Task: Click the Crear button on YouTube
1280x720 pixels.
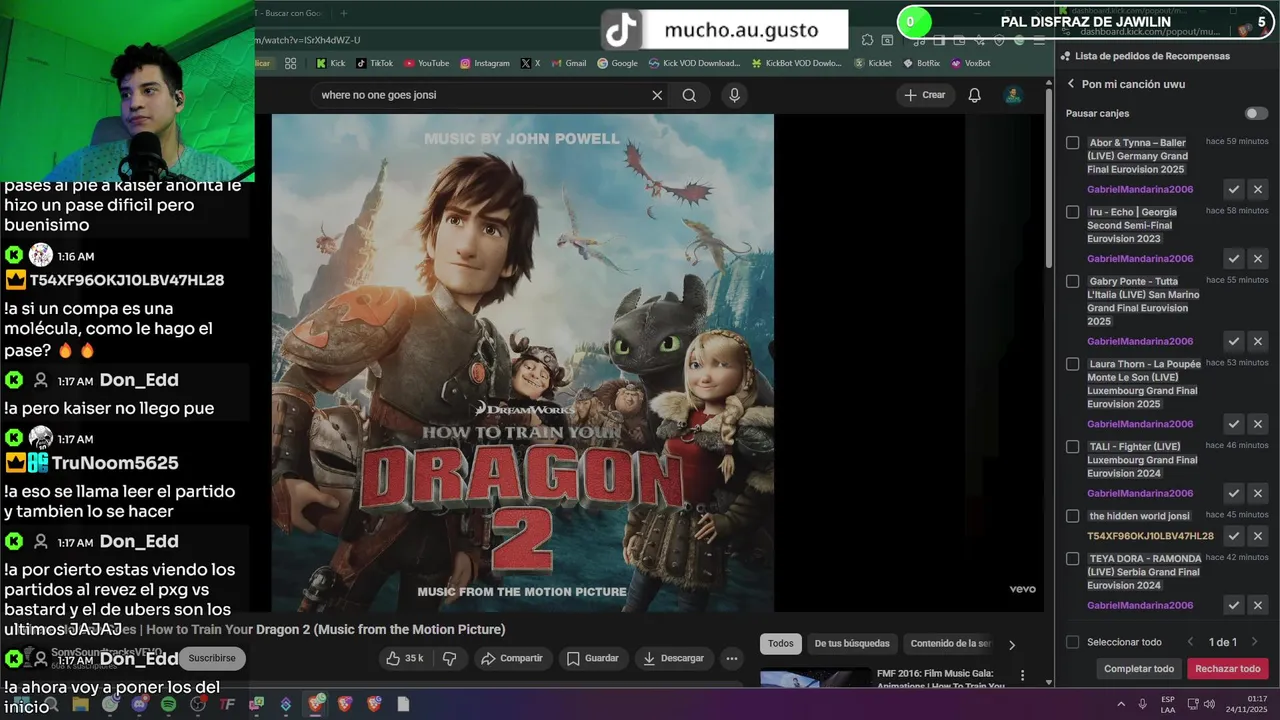Action: tap(924, 95)
